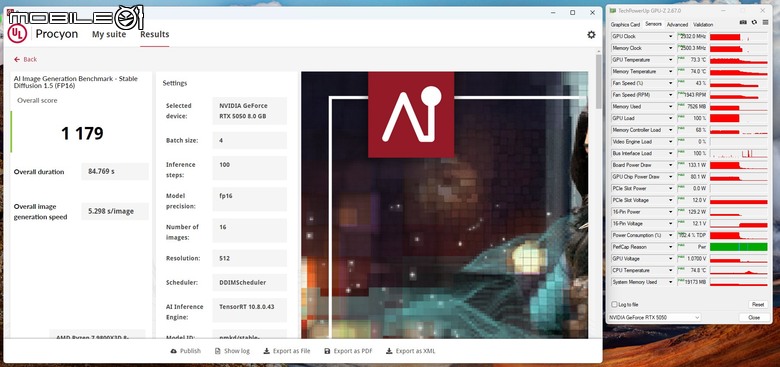Viewport: 780px width, 367px height.
Task: Open the 16-Pin Power dropdown
Action: pos(671,212)
